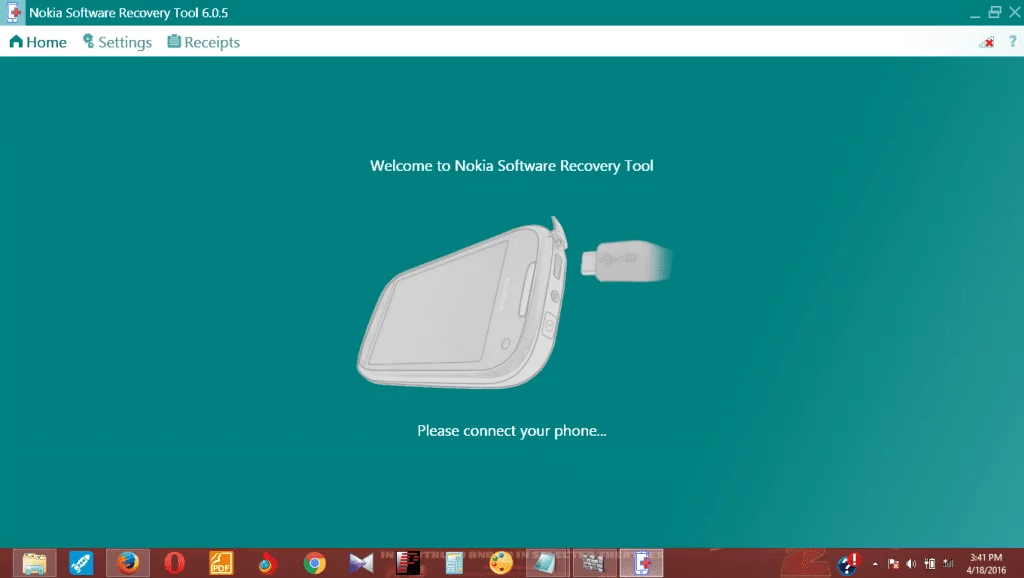Open the Visual Studio taskbar icon
The image size is (1024, 578).
[x=361, y=563]
